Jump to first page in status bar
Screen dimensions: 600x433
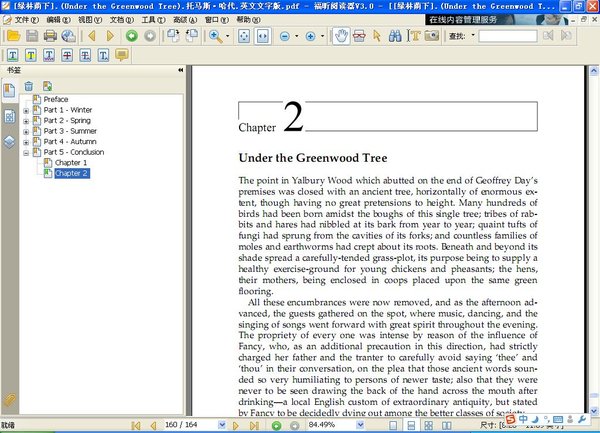[136, 426]
